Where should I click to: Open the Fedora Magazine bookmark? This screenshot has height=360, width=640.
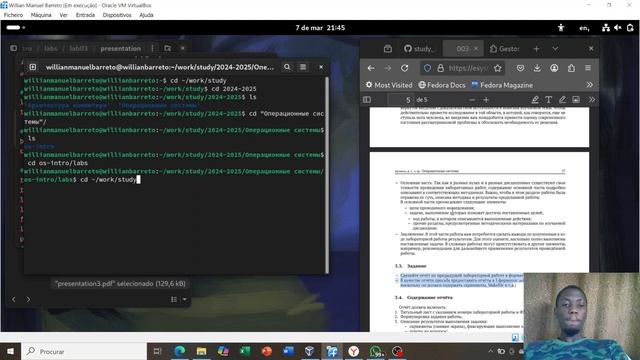pos(502,85)
